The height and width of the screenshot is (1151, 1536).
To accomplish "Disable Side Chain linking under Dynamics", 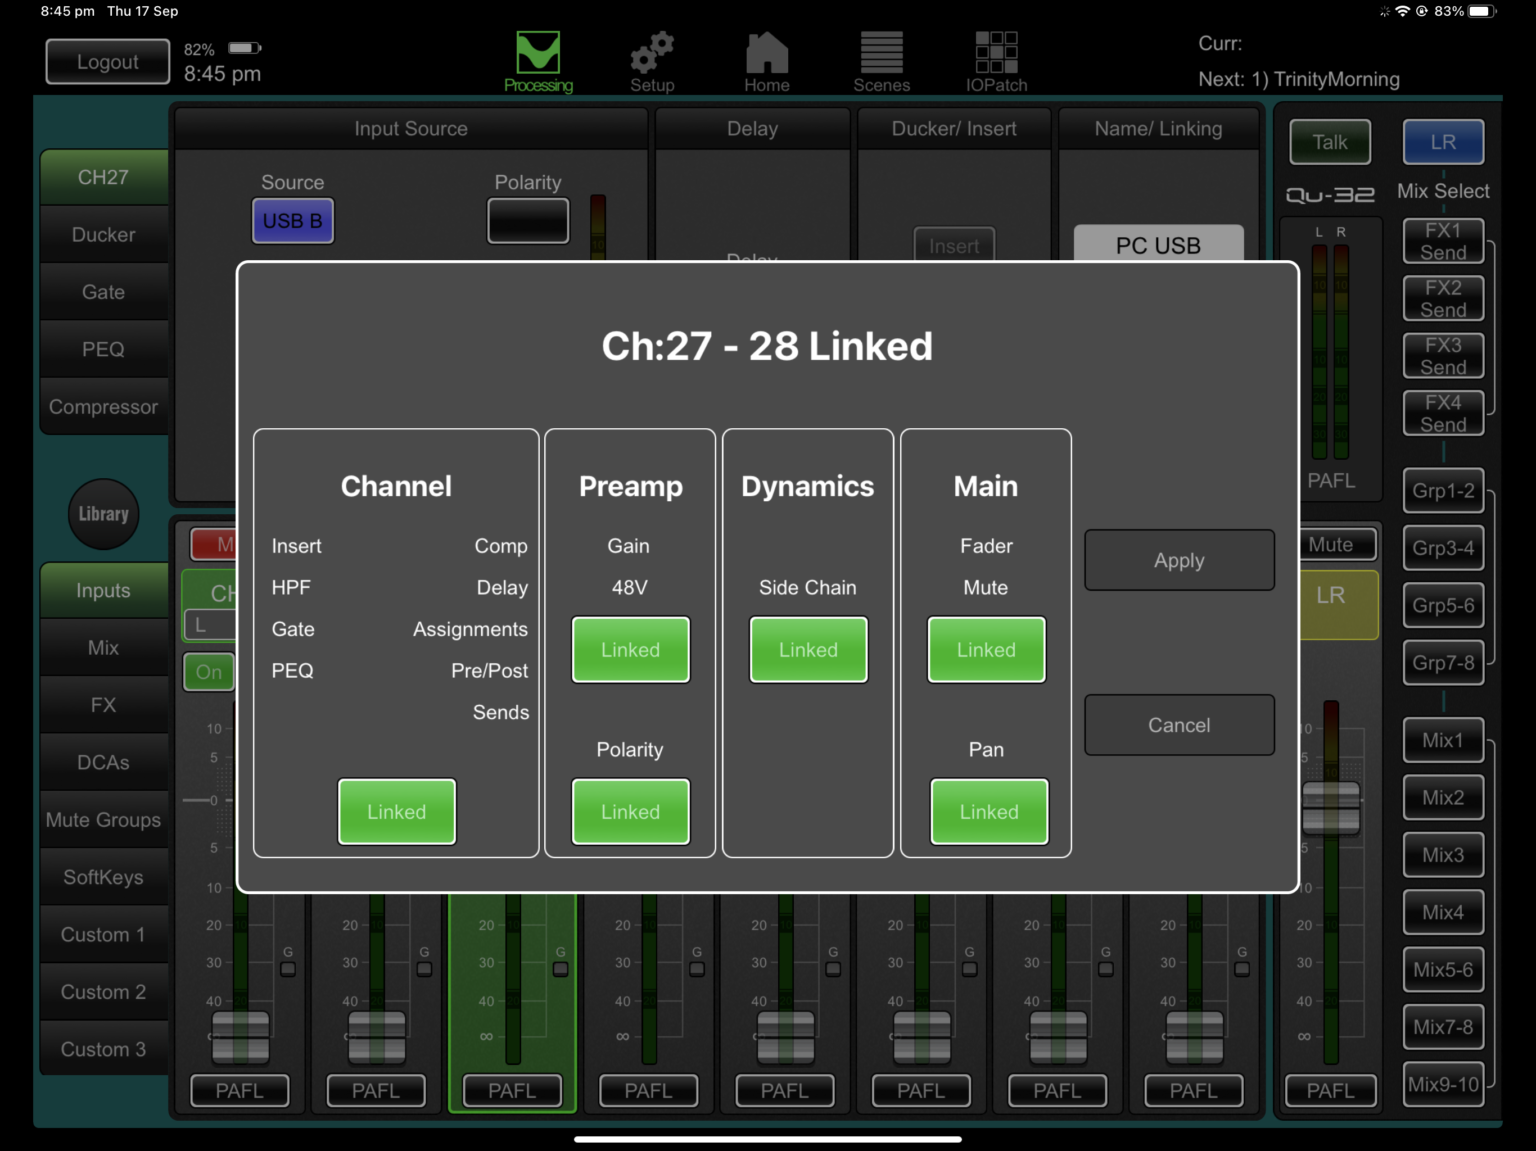I will click(808, 649).
